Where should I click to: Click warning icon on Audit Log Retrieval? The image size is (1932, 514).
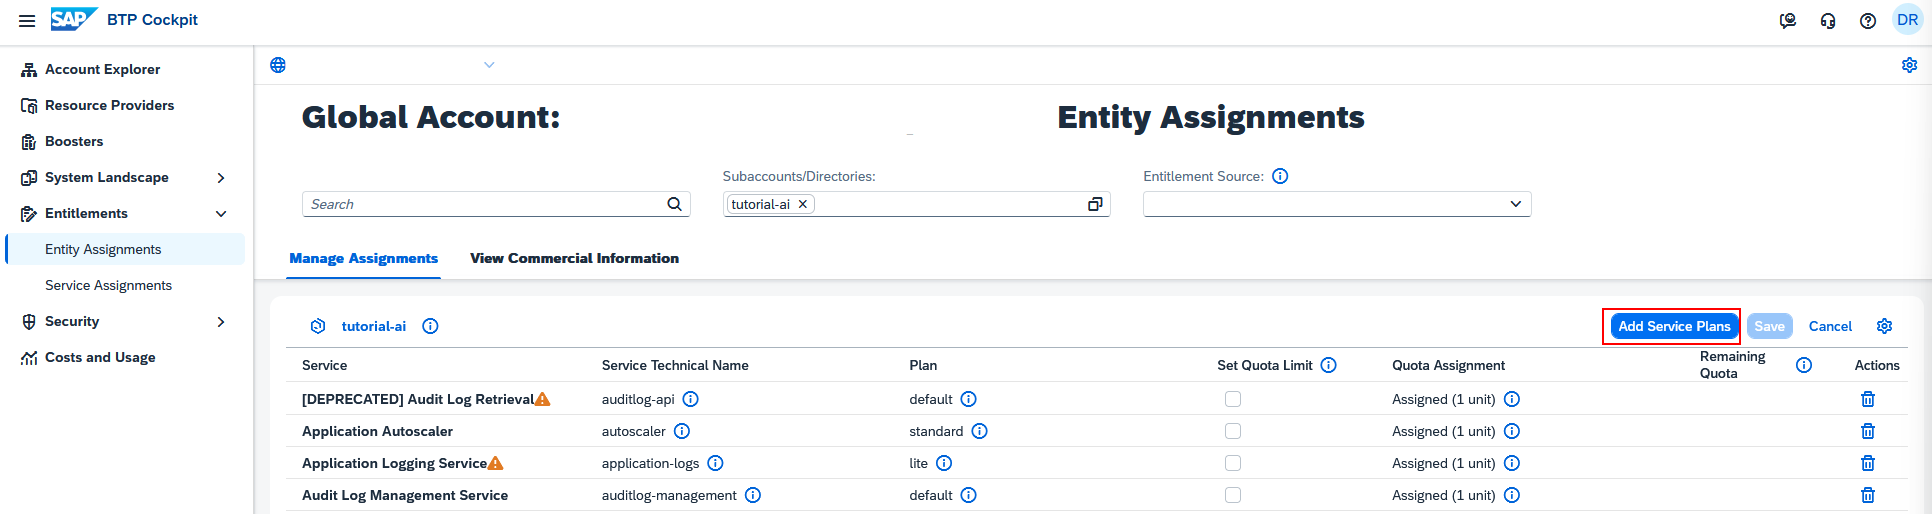tap(542, 399)
